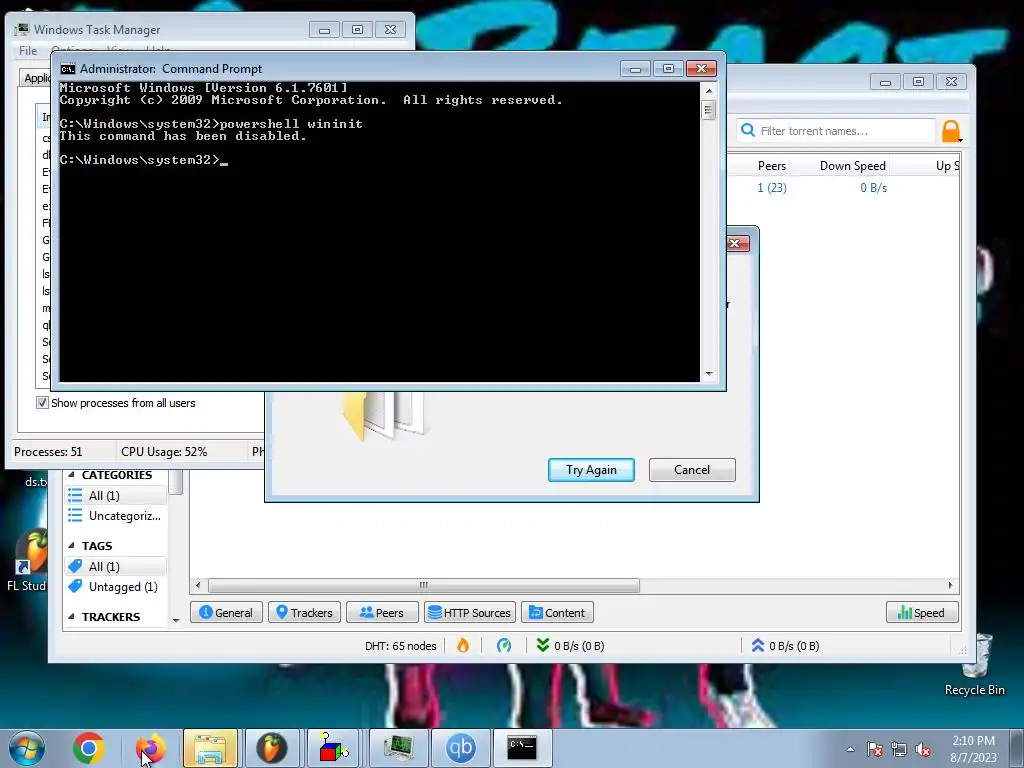The image size is (1024, 768).
Task: Open the colored blocks app on taskbar
Action: tap(333, 748)
